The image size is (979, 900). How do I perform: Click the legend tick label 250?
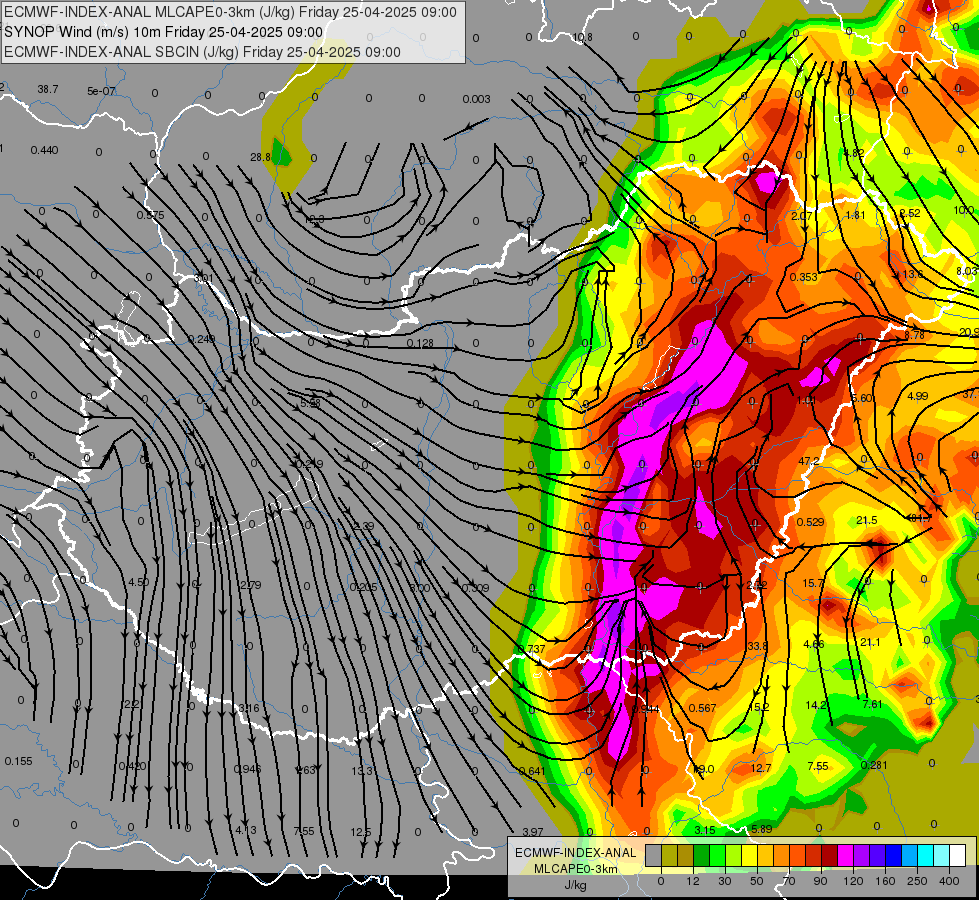click(x=917, y=881)
